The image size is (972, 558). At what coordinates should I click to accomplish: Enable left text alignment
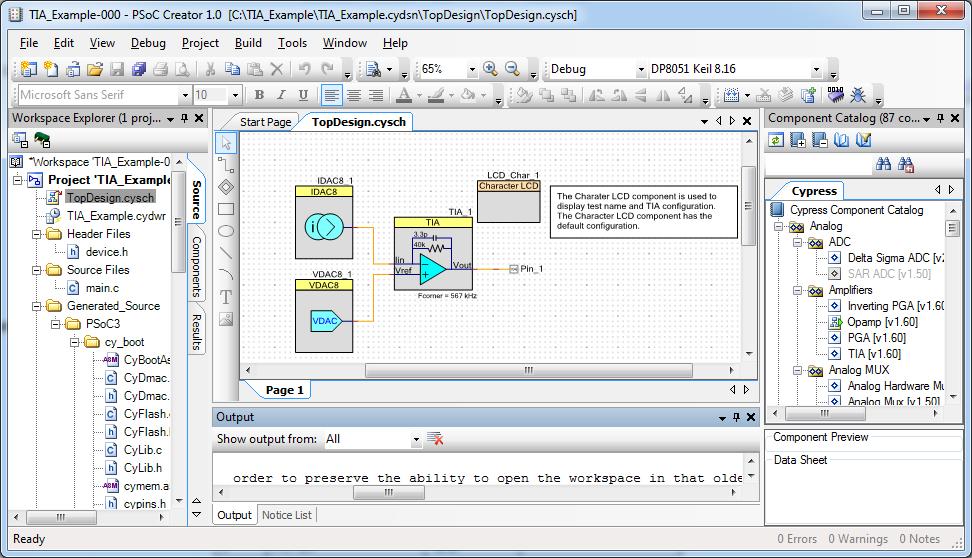[x=331, y=95]
